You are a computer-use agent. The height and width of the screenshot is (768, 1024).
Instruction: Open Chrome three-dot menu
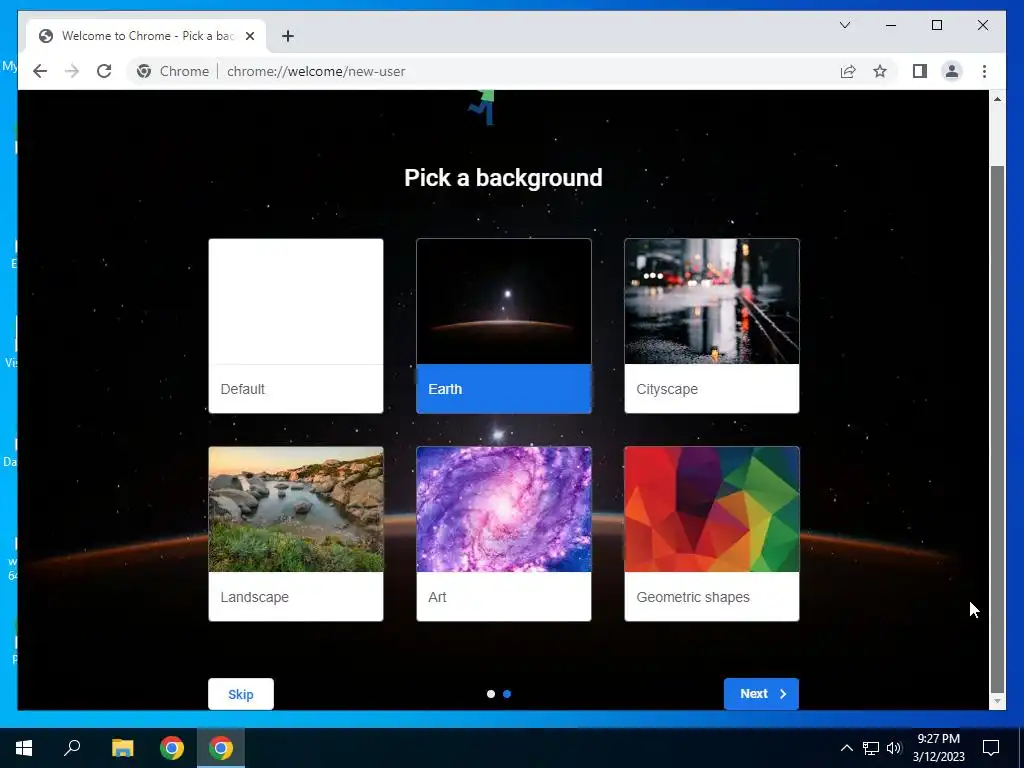(x=984, y=71)
